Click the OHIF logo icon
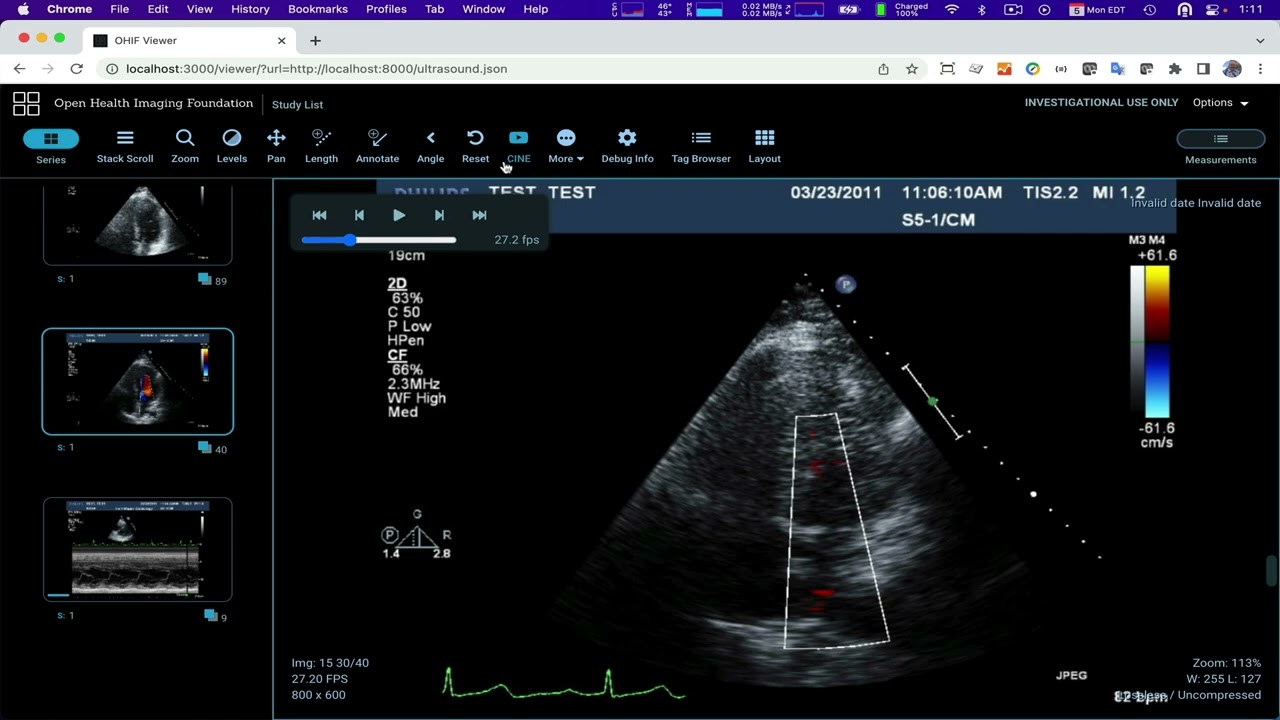 point(26,103)
